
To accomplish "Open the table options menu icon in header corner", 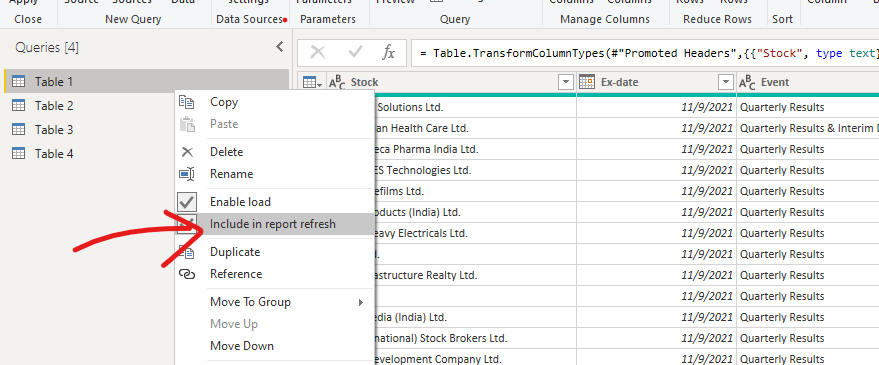I will 312,82.
